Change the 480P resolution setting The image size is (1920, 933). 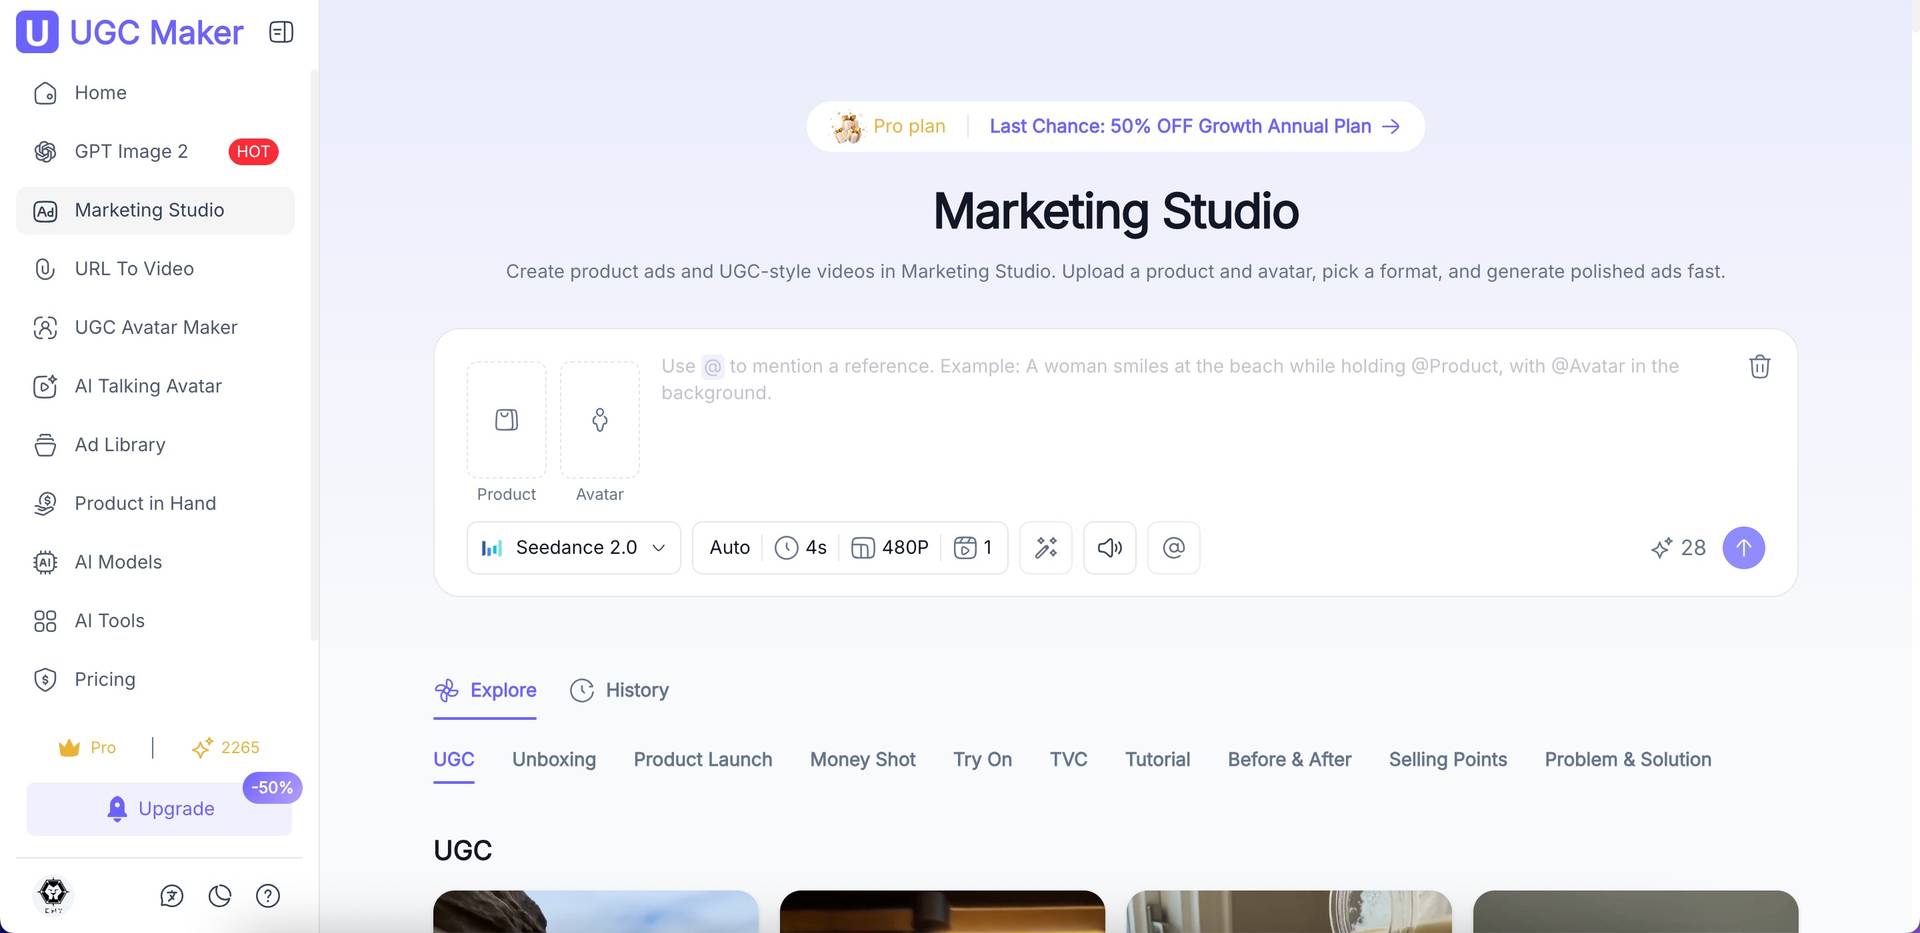(890, 548)
